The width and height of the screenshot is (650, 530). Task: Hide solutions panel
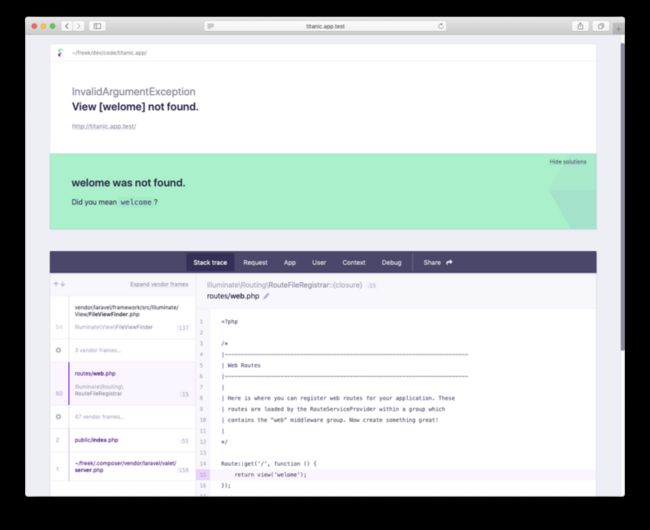click(568, 162)
